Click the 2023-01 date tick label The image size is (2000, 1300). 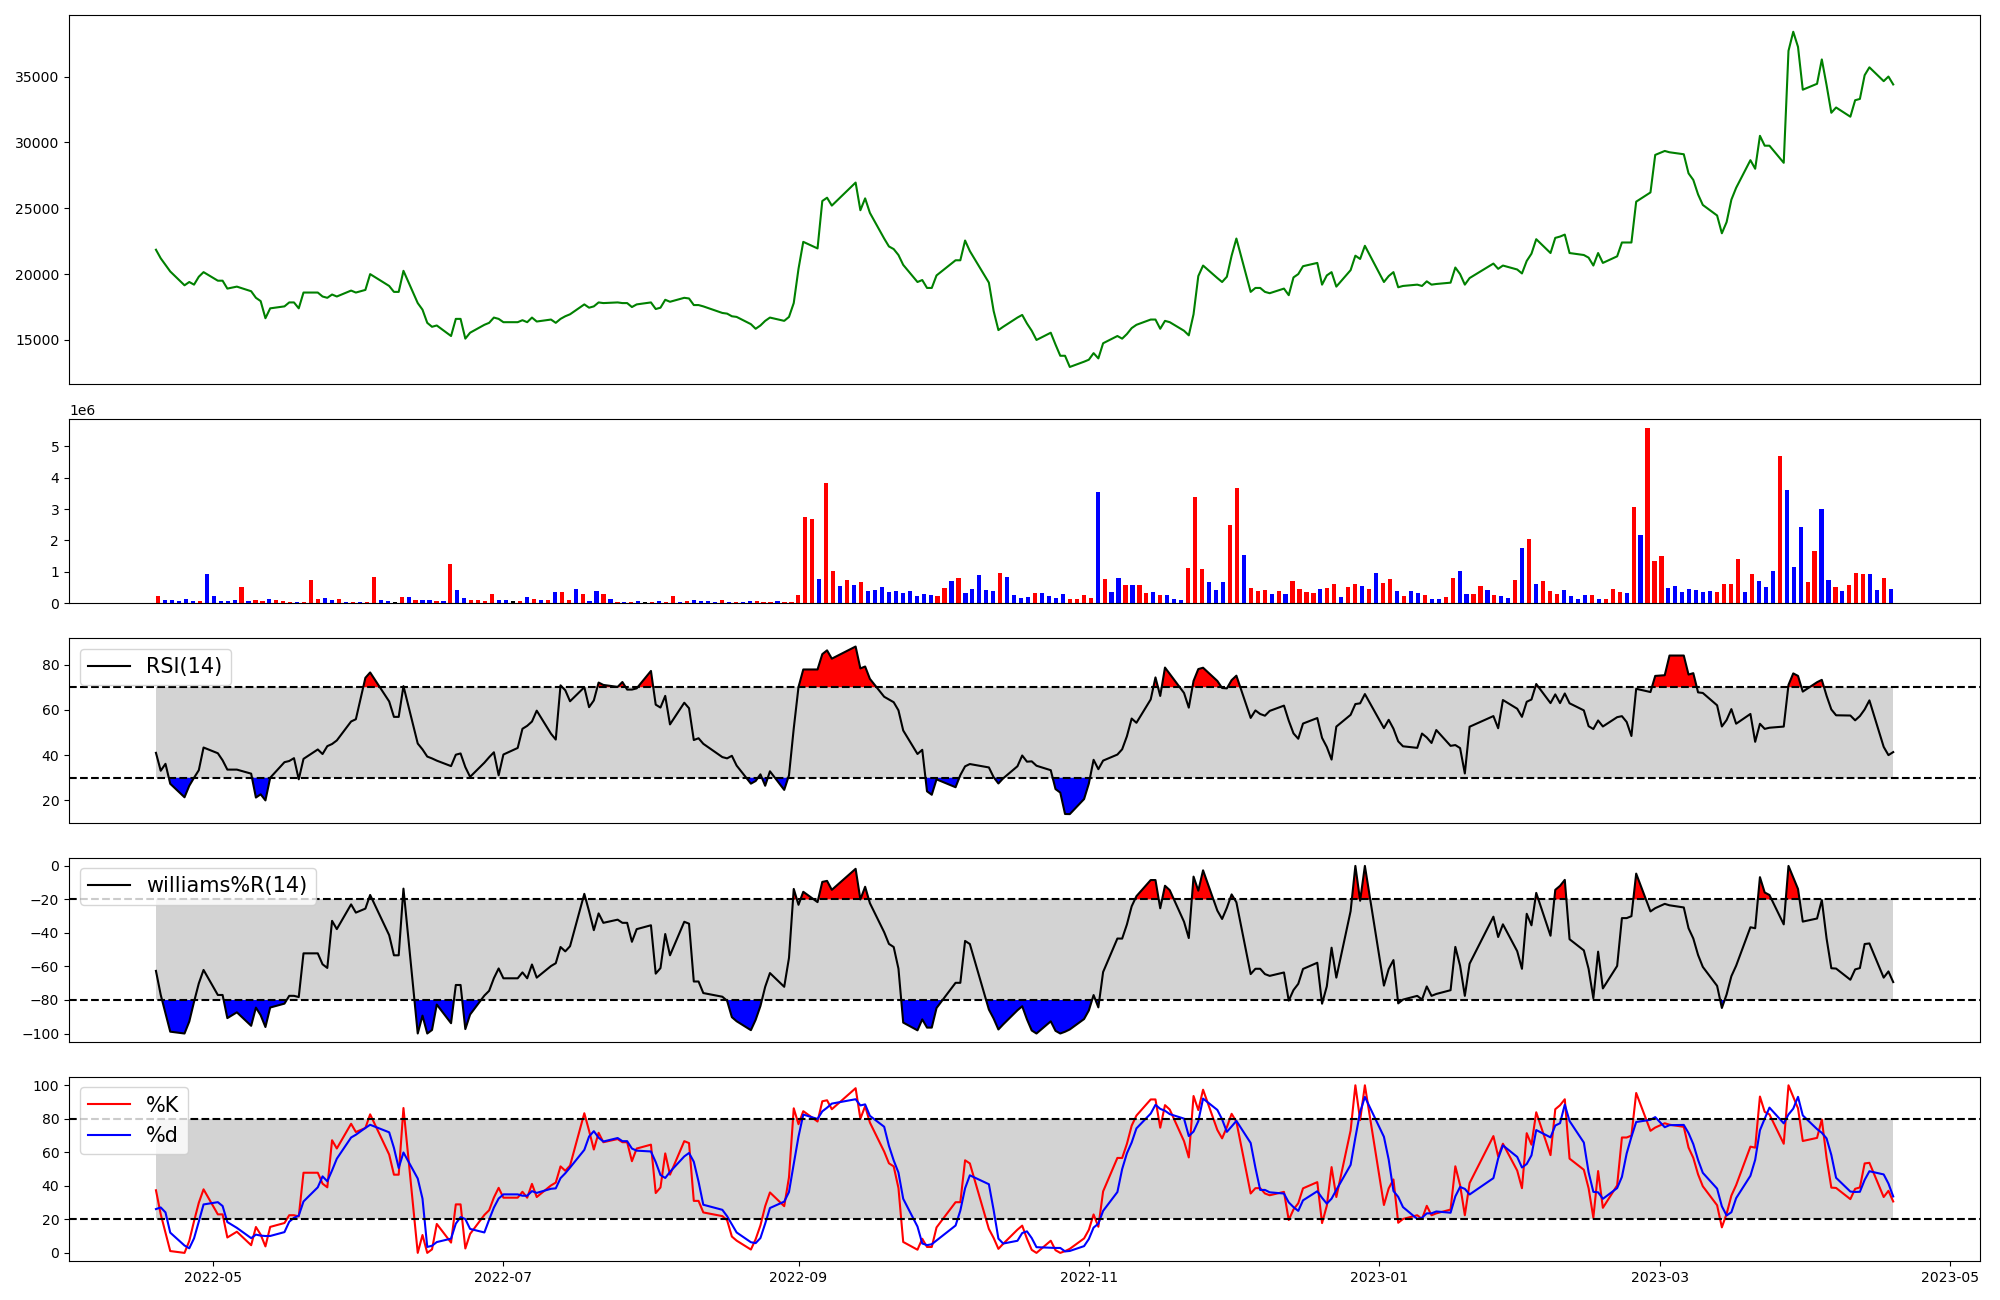tap(1379, 1277)
